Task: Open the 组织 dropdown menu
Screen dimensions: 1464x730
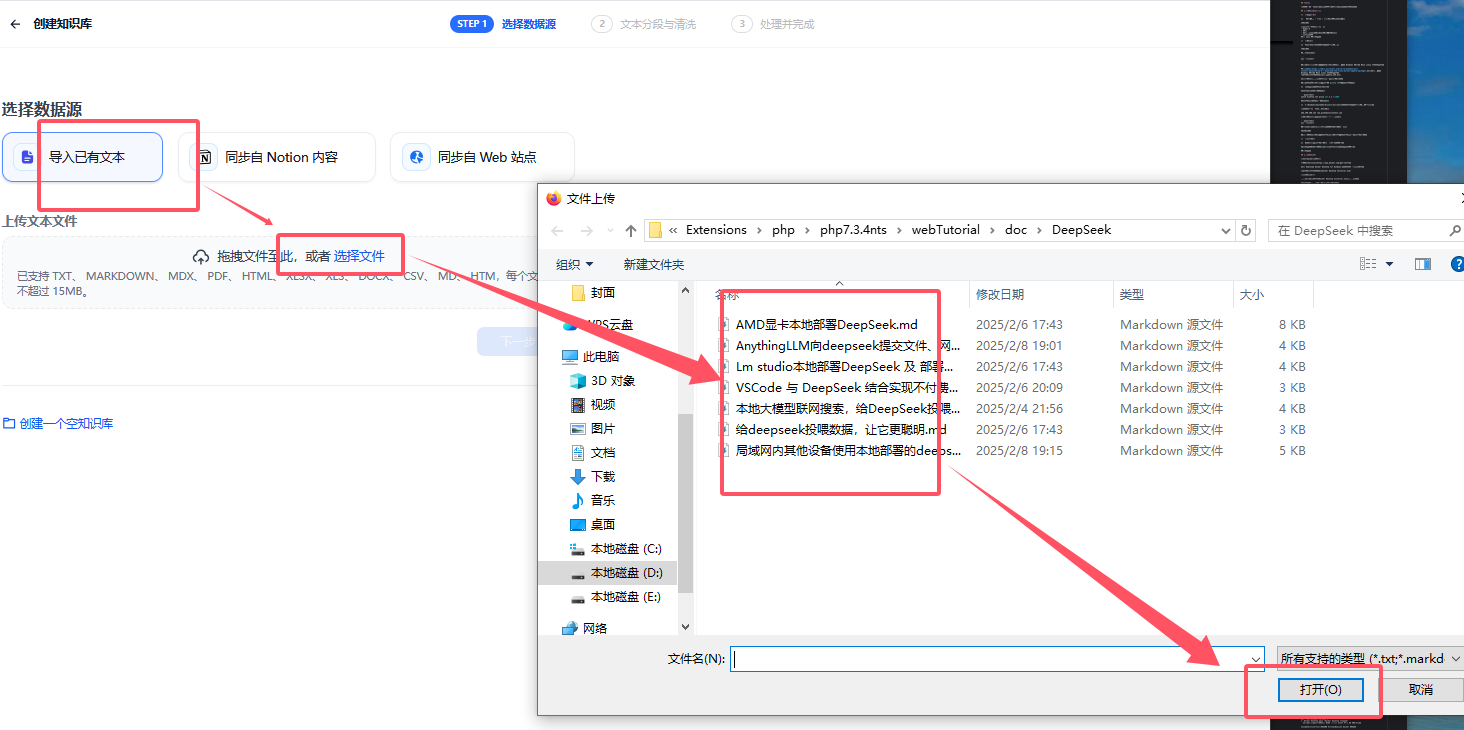Action: pyautogui.click(x=574, y=264)
